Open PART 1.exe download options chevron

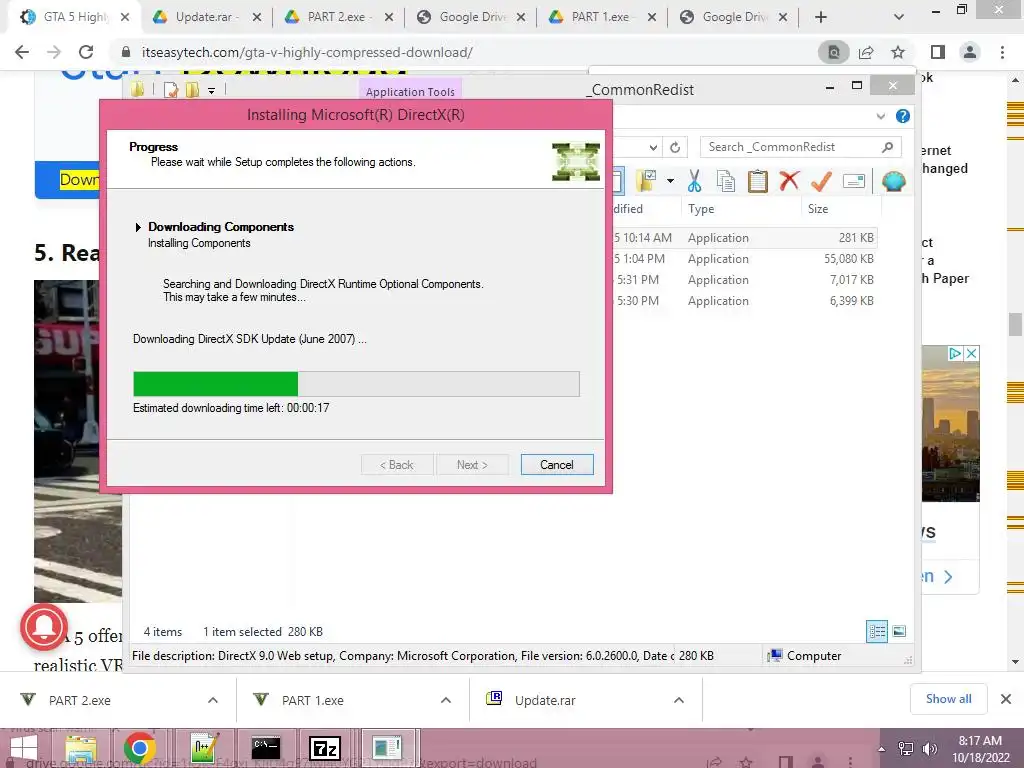coord(446,700)
